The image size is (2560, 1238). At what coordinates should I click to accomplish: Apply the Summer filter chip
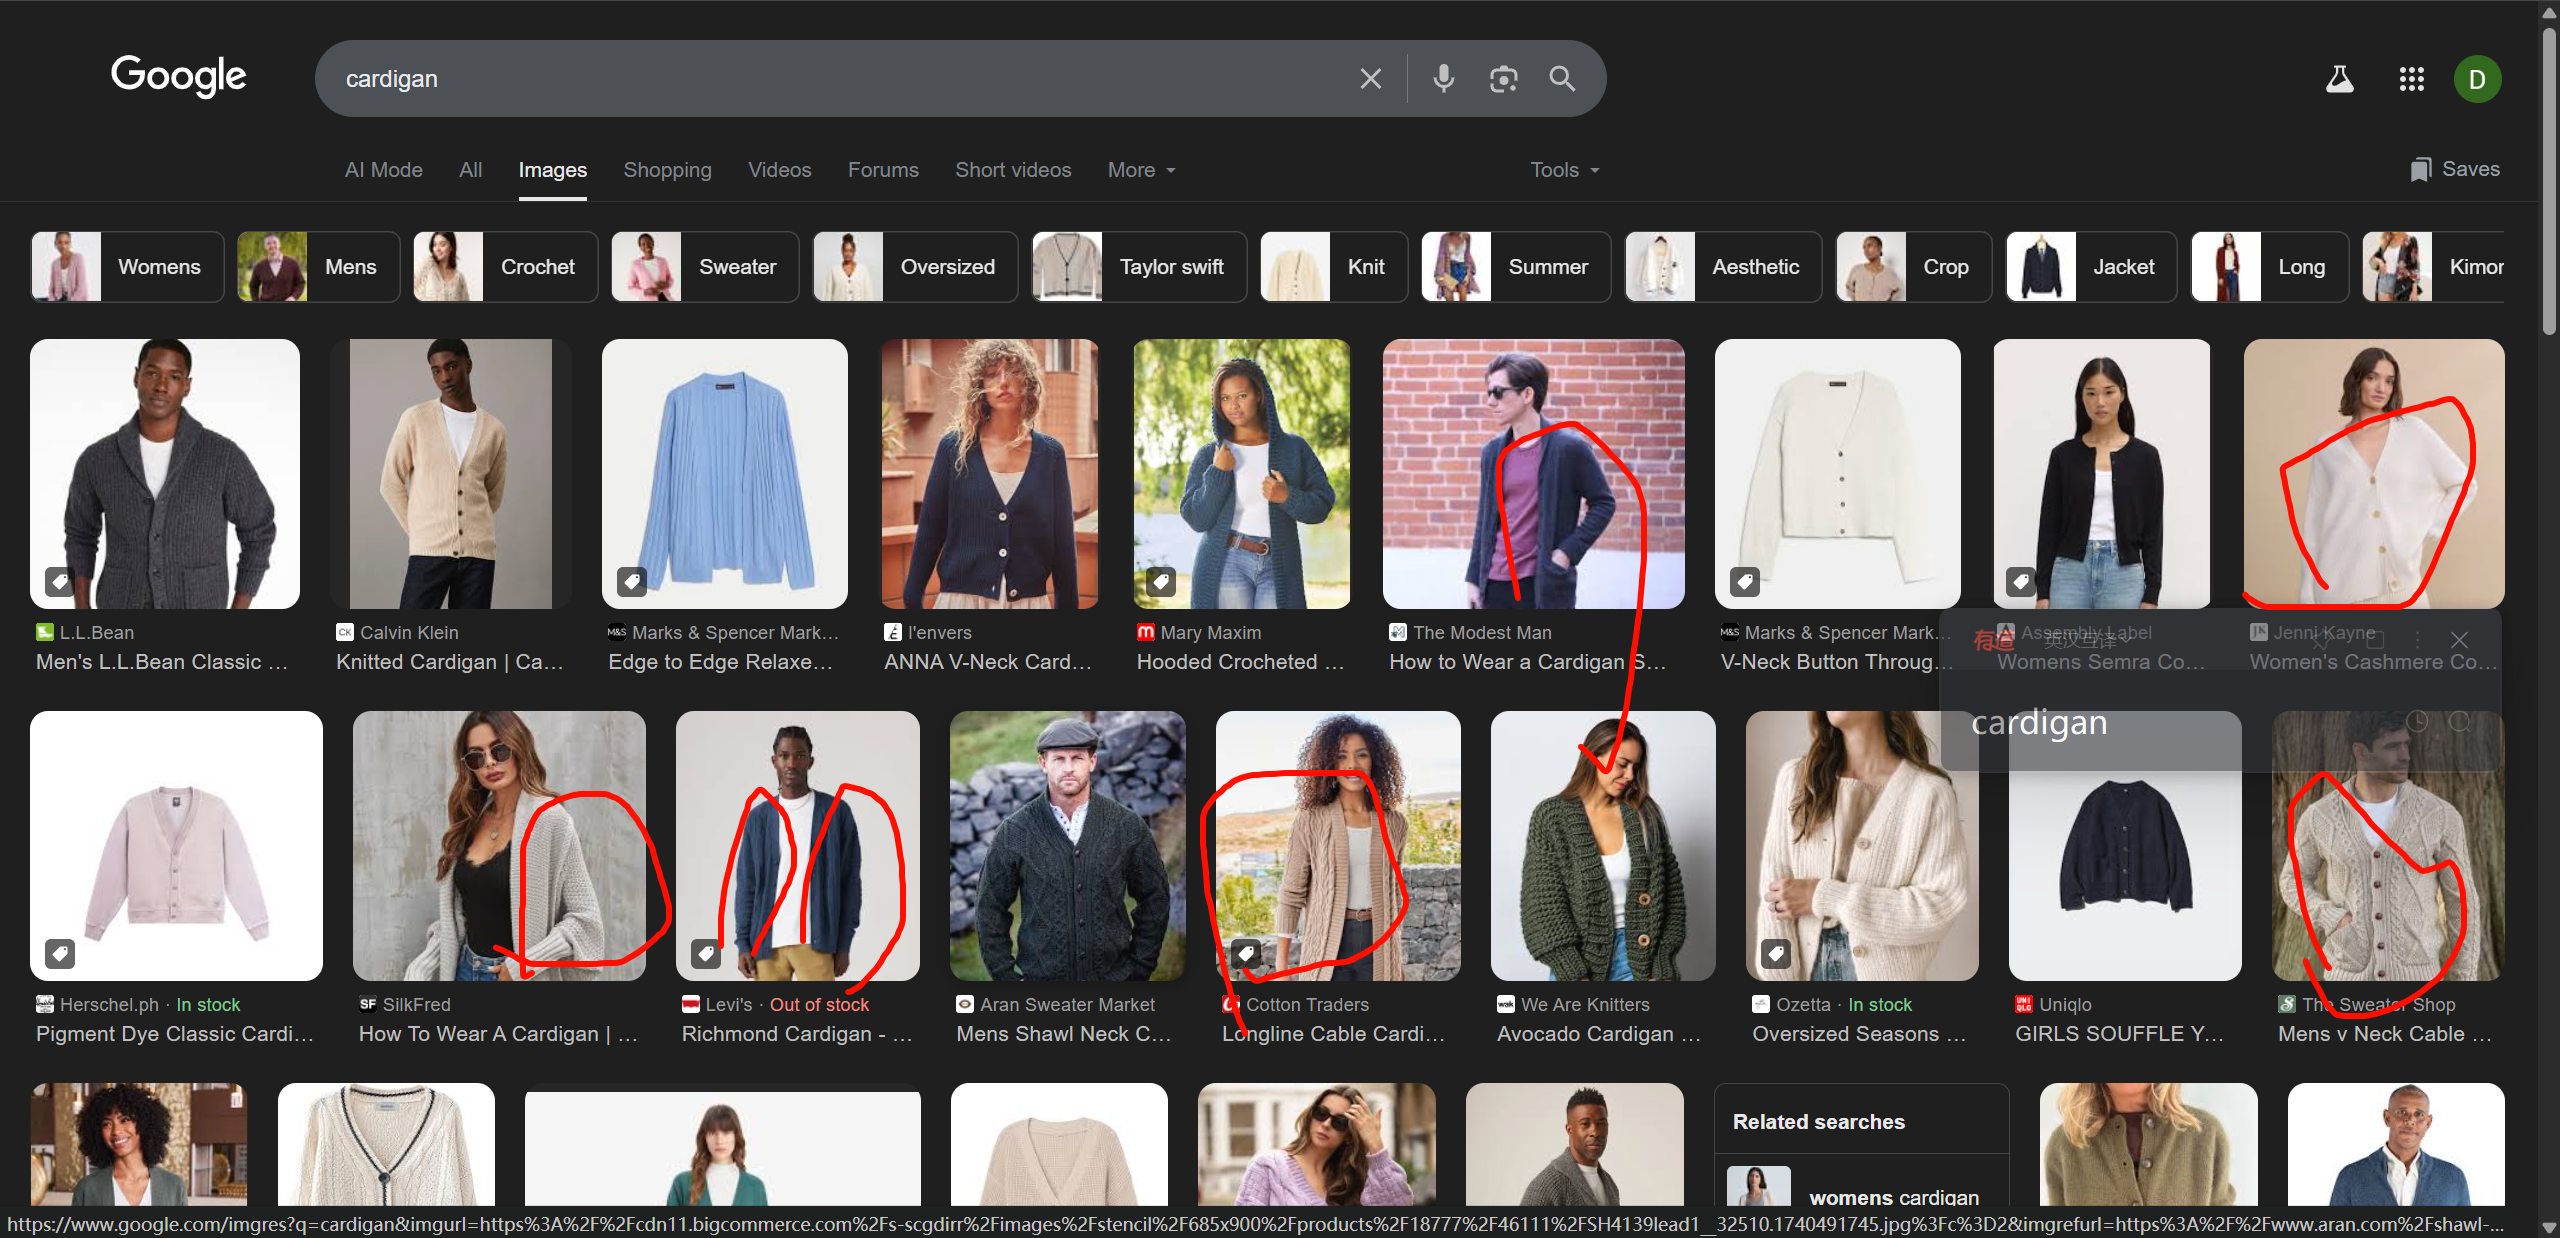click(x=1516, y=267)
